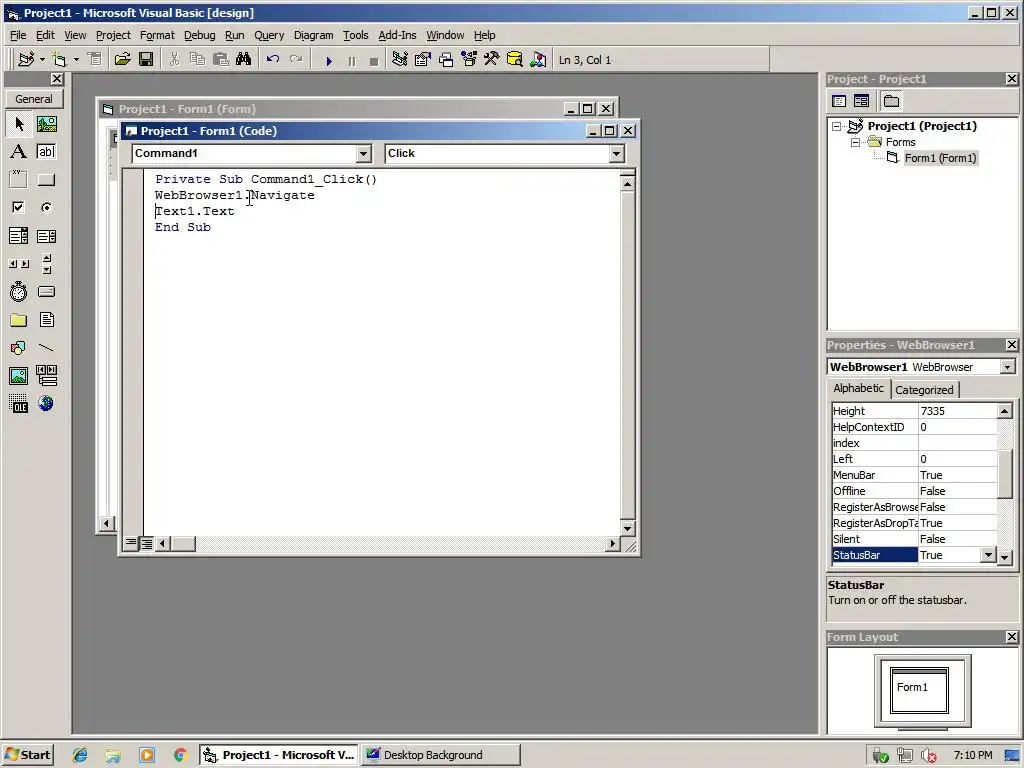The height and width of the screenshot is (768, 1024).
Task: Open StatusBar value dropdown arrow
Action: (988, 555)
